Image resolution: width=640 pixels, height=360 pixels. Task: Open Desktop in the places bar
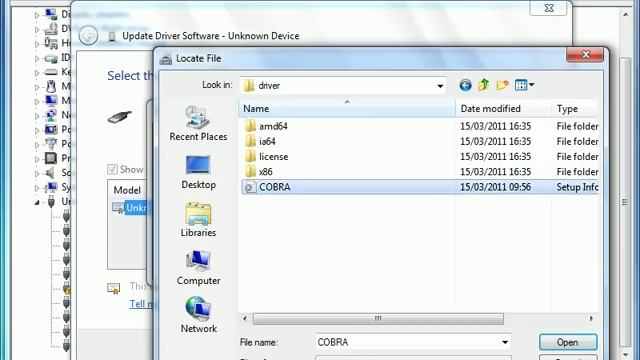198,172
